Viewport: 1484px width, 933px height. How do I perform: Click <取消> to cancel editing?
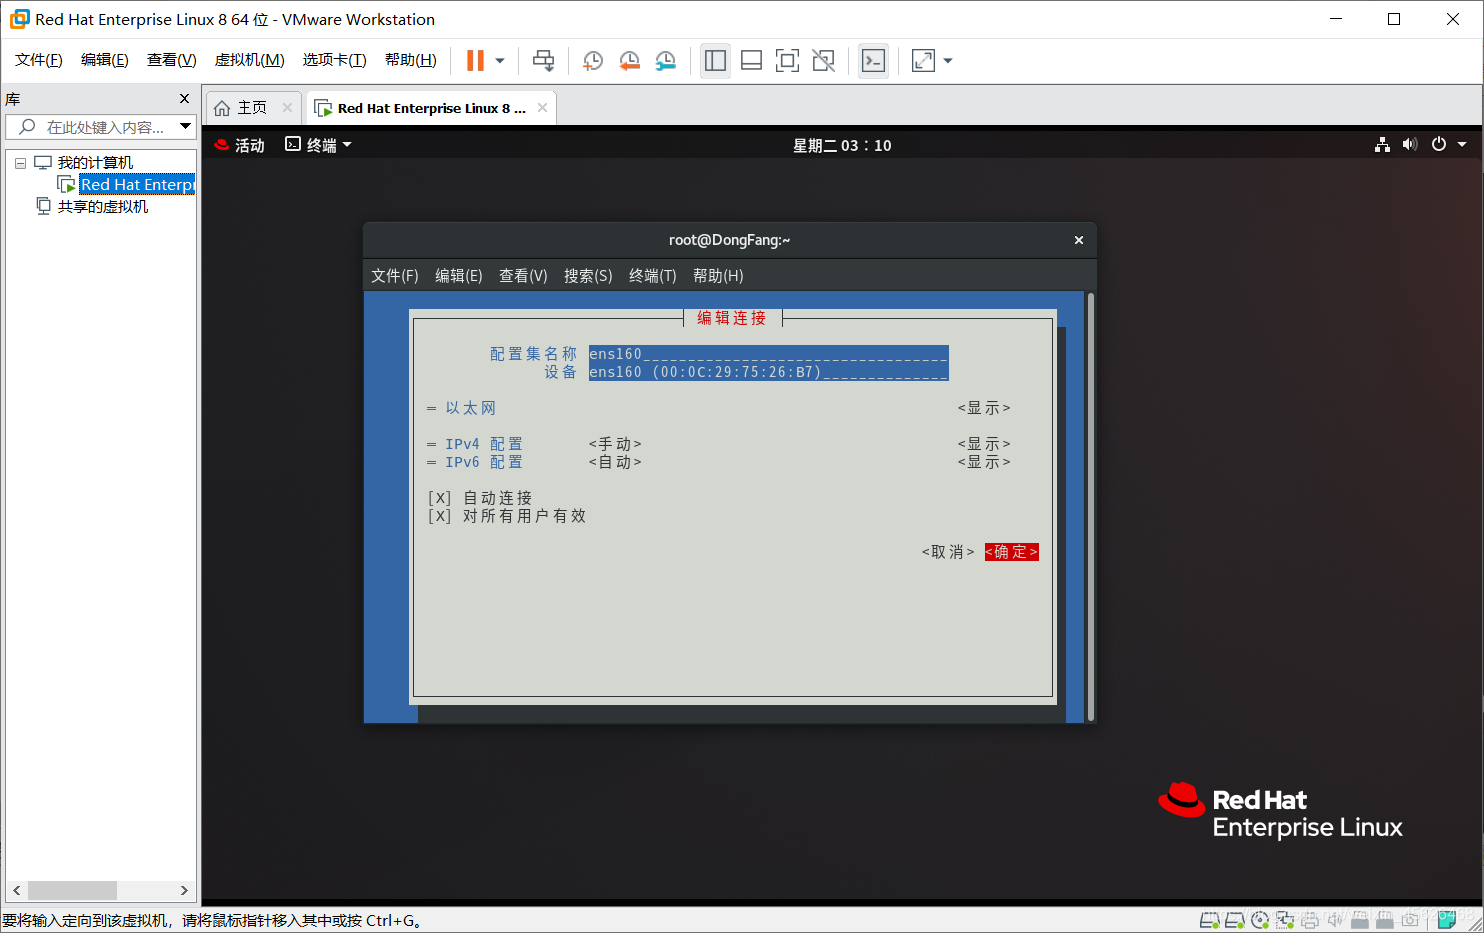[948, 552]
